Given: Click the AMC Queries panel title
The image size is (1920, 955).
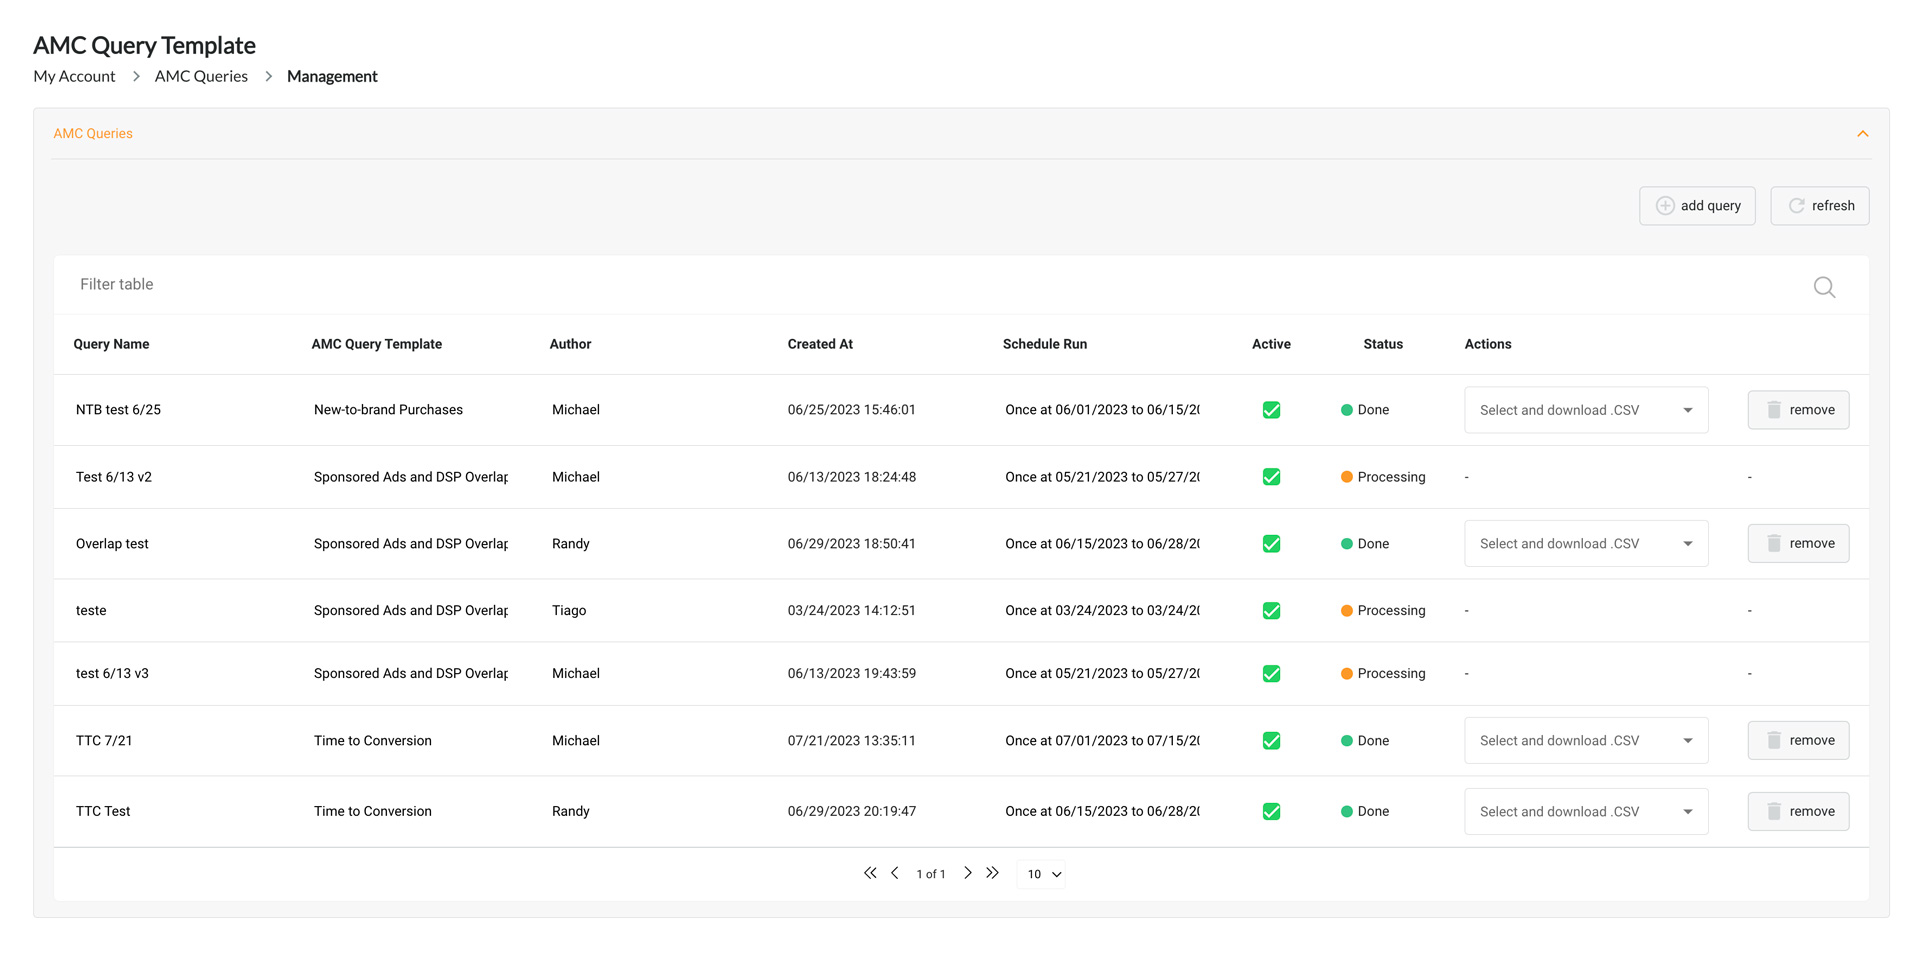Looking at the screenshot, I should tap(93, 134).
